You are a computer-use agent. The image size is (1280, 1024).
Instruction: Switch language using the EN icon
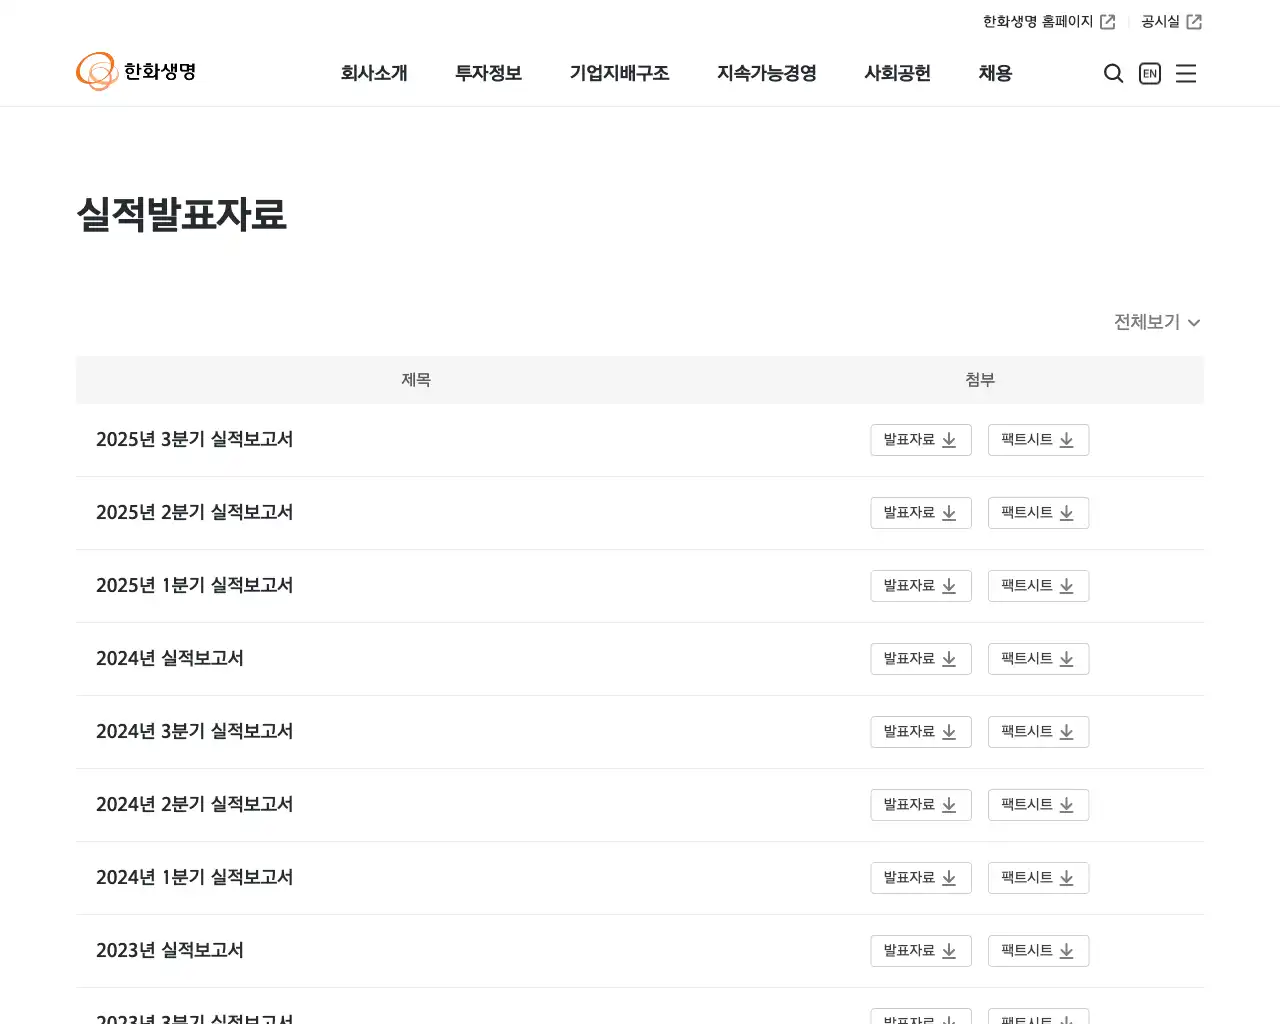(1149, 73)
